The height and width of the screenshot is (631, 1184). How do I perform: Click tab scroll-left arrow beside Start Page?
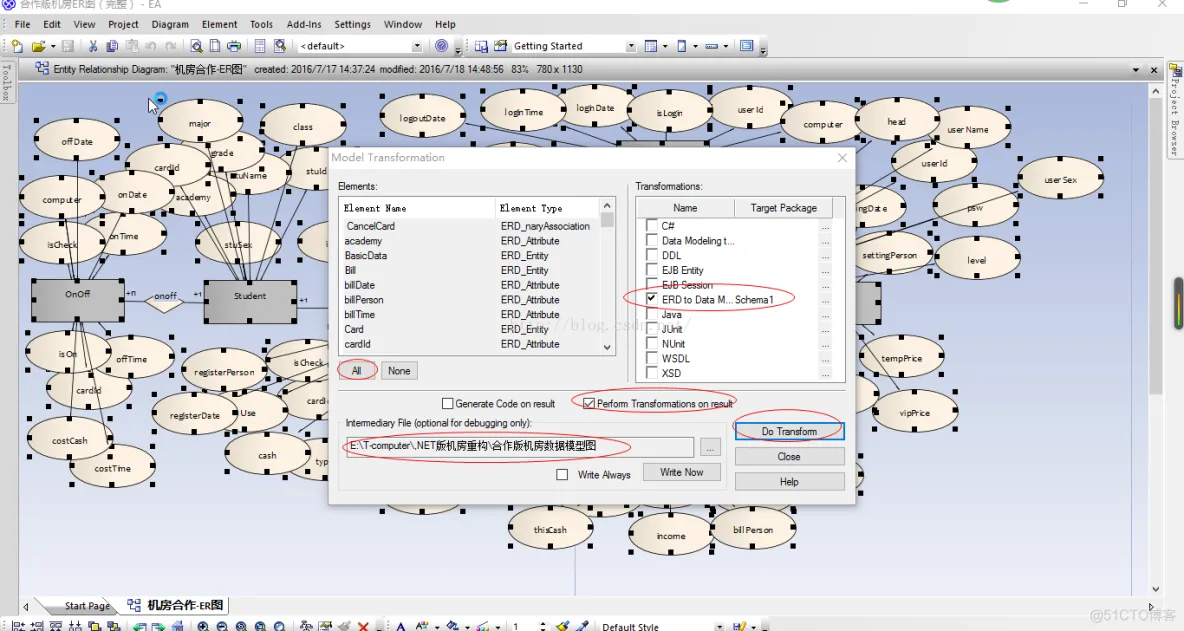(x=26, y=606)
